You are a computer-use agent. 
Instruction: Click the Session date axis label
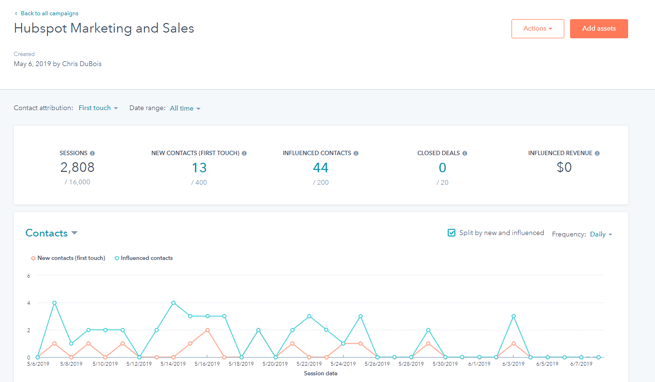click(x=320, y=373)
